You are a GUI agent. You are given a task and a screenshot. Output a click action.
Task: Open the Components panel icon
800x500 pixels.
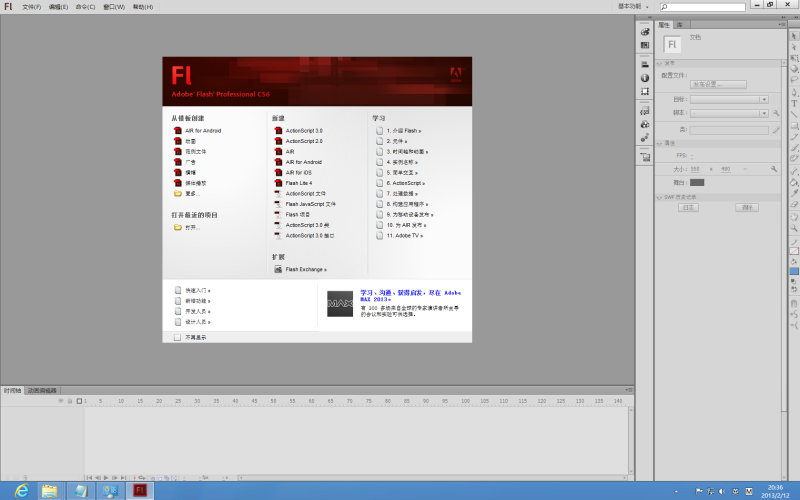coord(645,124)
